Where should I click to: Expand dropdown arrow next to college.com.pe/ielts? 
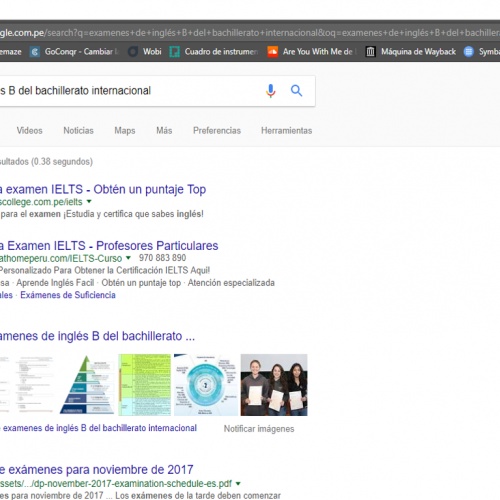tap(89, 201)
